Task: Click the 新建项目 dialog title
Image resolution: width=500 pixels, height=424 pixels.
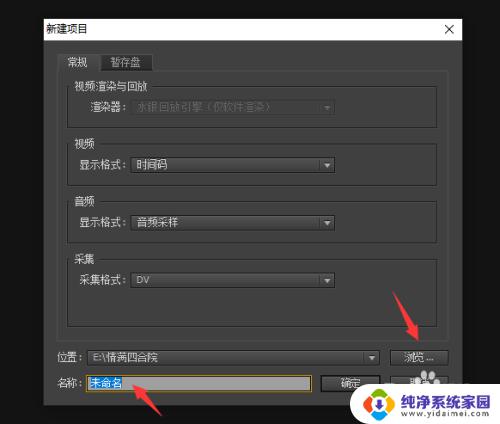Action: pos(67,29)
